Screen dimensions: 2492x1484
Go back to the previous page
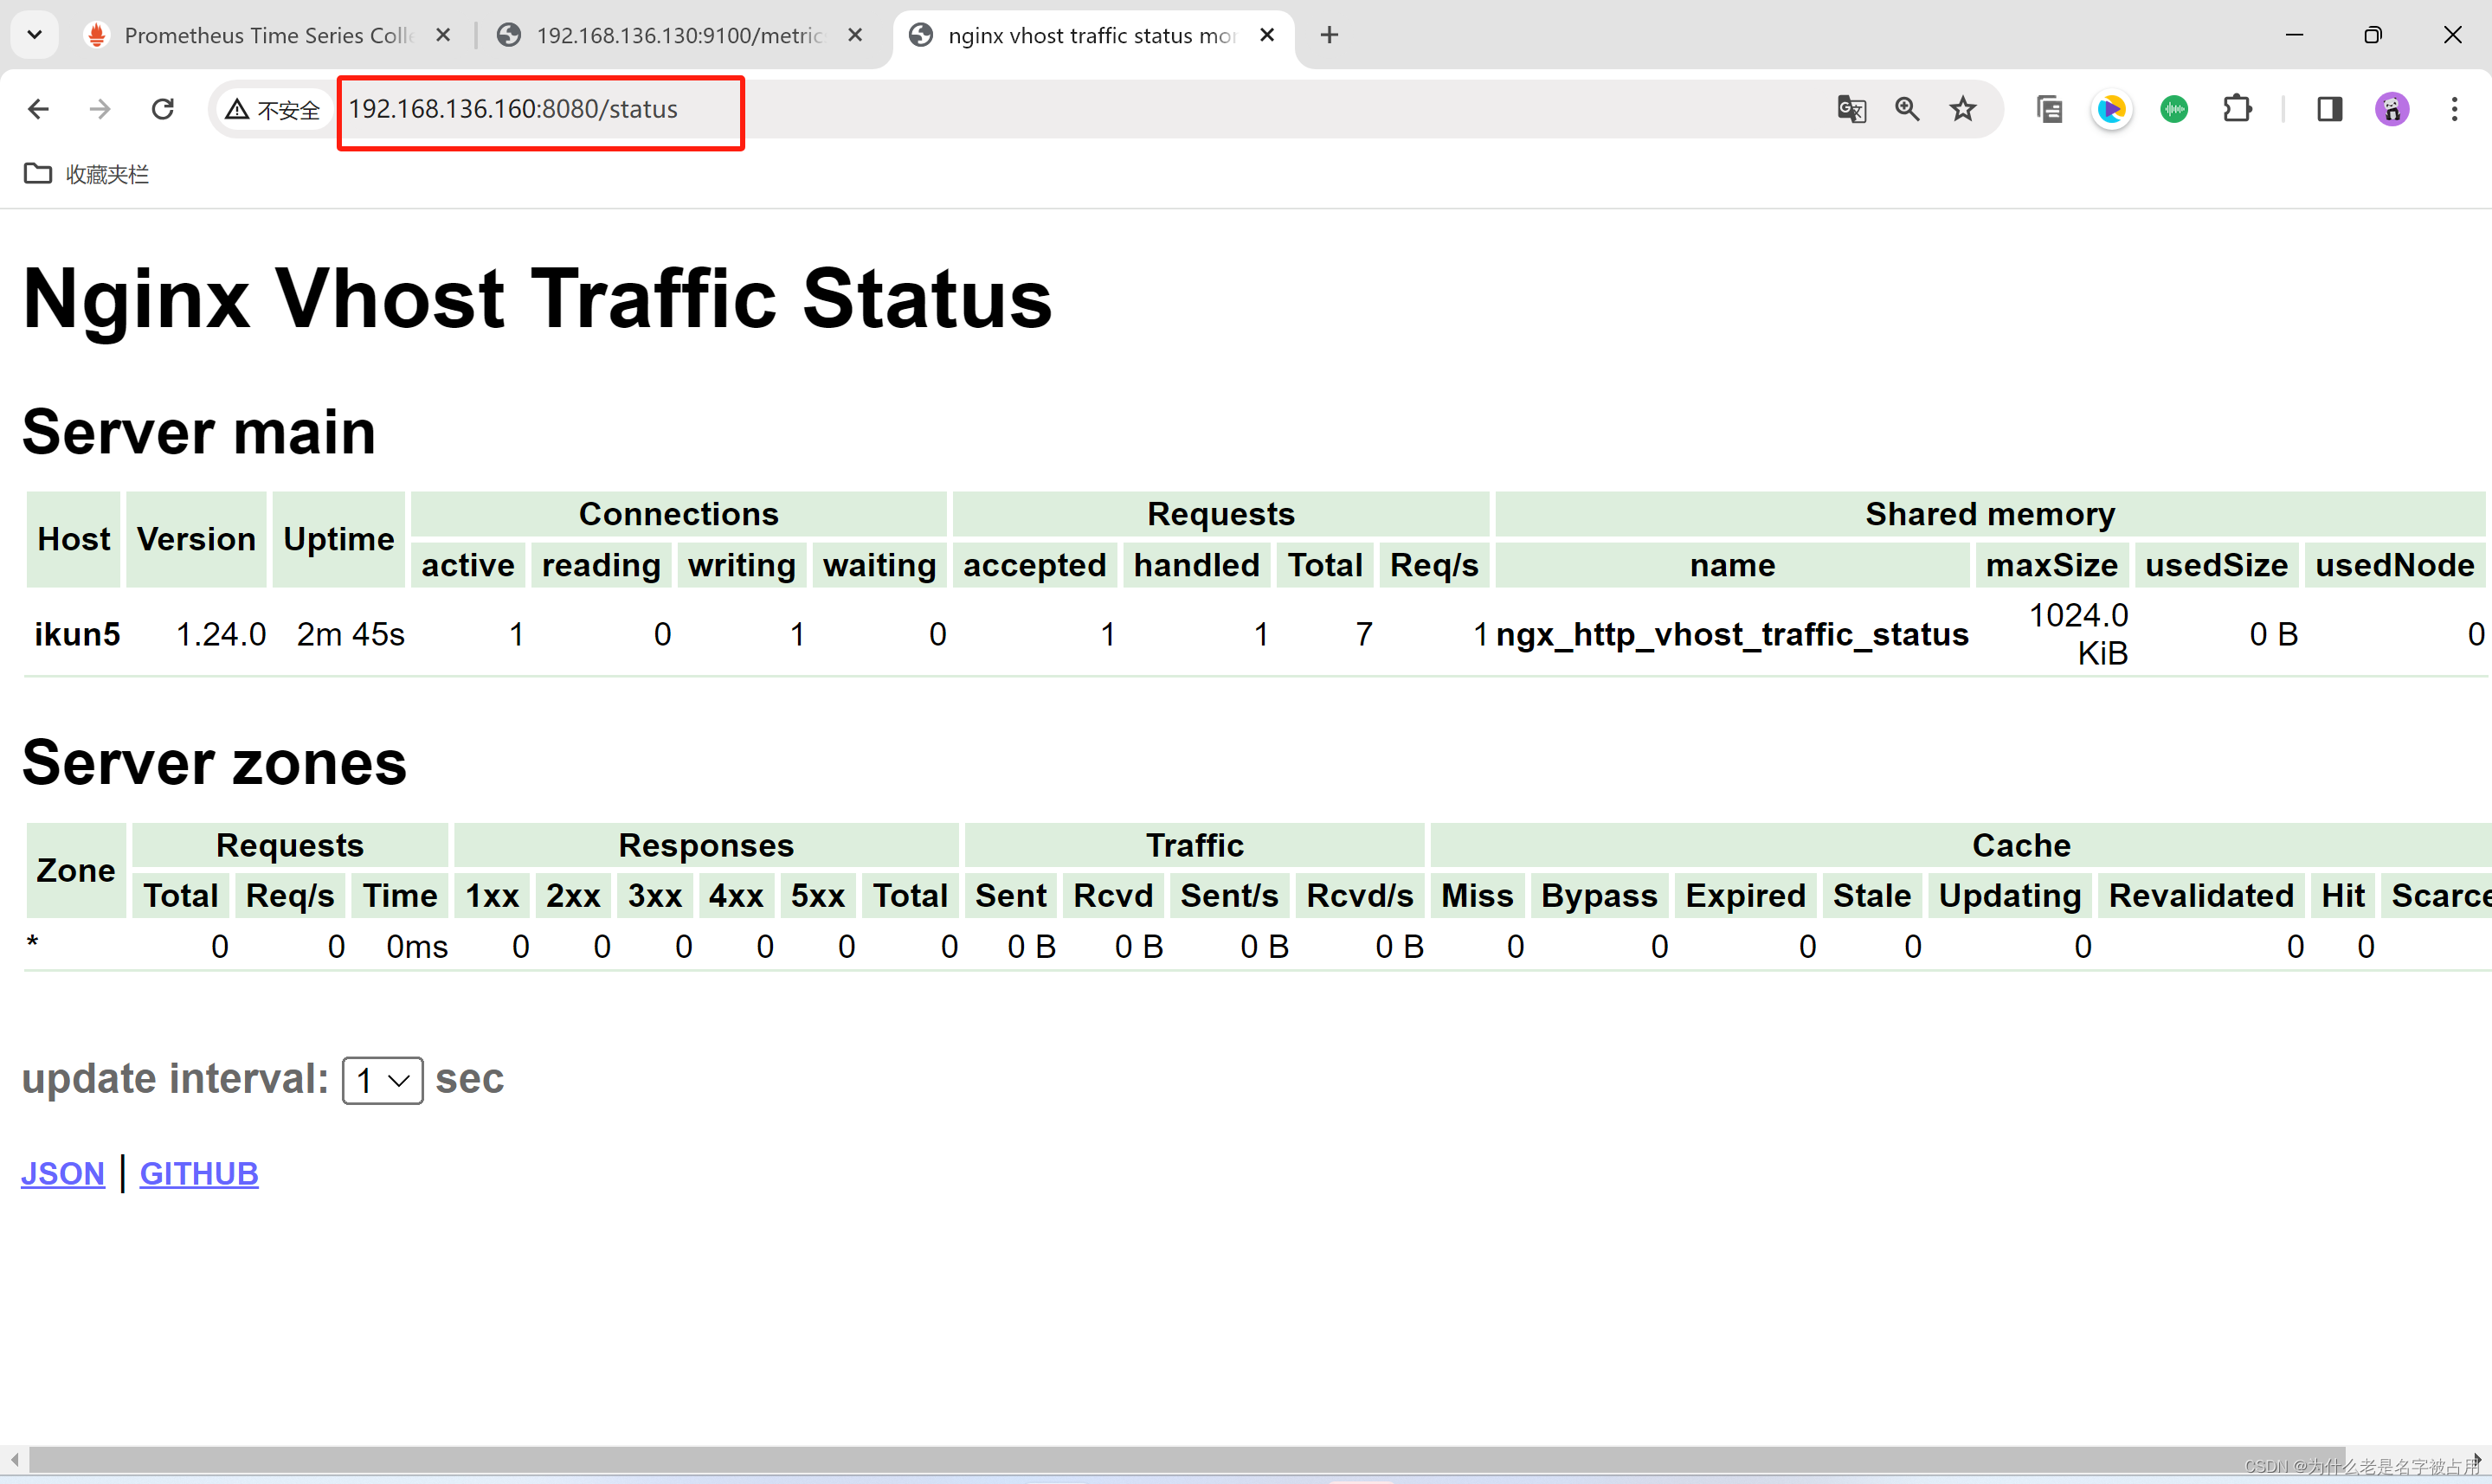[x=38, y=109]
